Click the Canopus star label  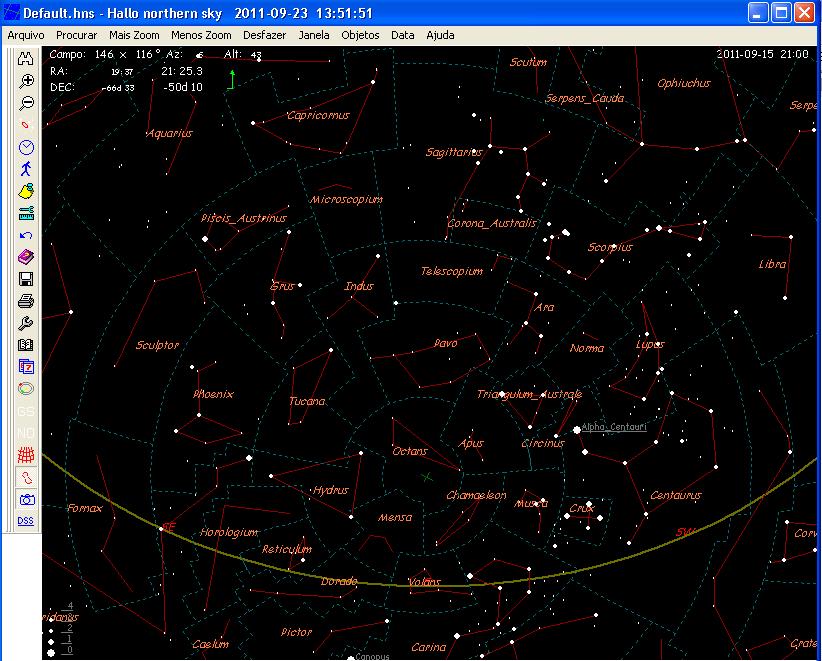(x=372, y=656)
